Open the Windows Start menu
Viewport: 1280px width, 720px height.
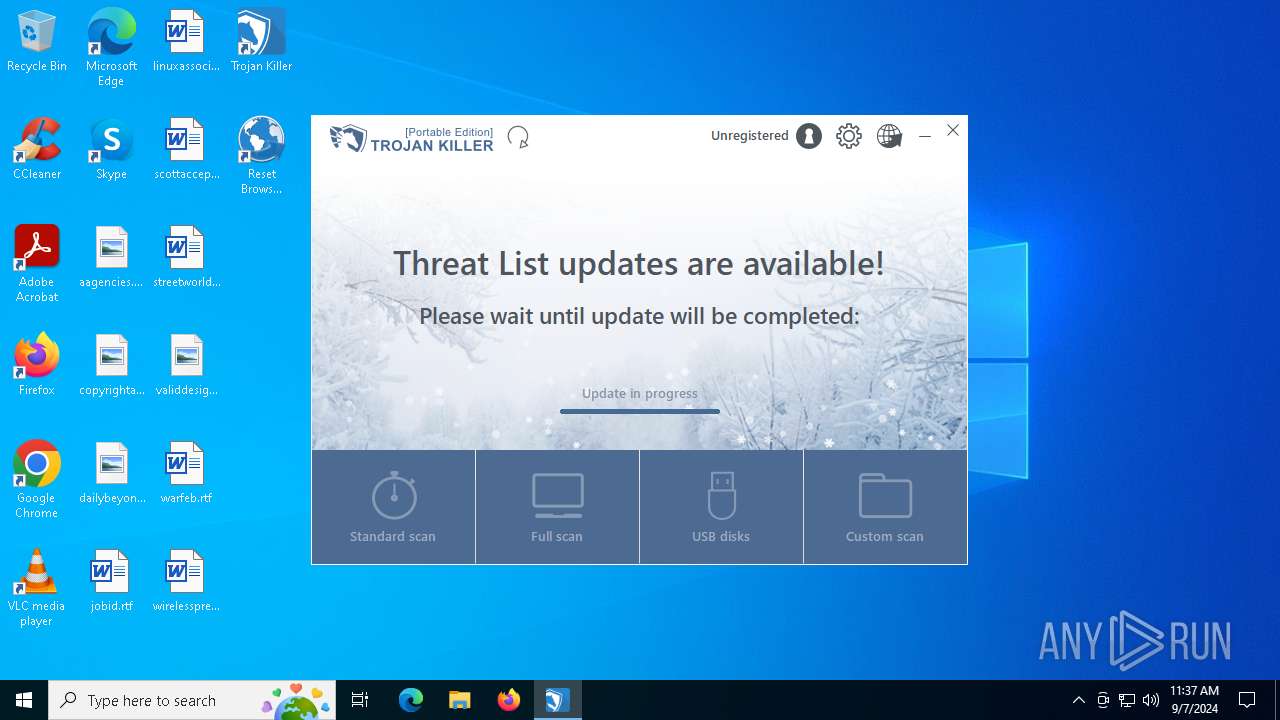pyautogui.click(x=24, y=700)
